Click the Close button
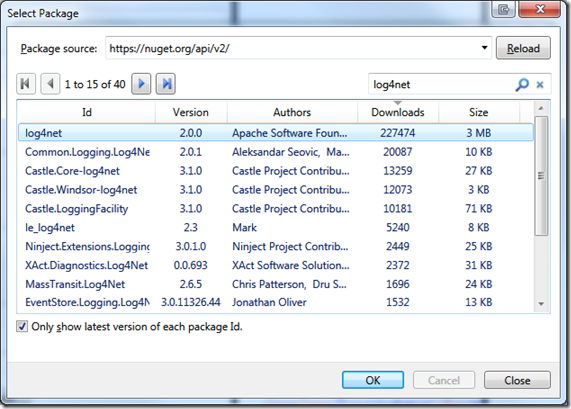Viewport: 571px width, 409px height. tap(517, 380)
